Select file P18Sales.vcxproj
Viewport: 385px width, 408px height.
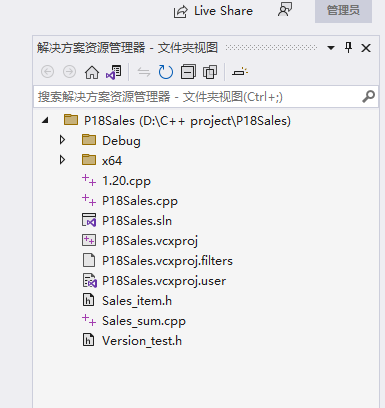point(150,241)
